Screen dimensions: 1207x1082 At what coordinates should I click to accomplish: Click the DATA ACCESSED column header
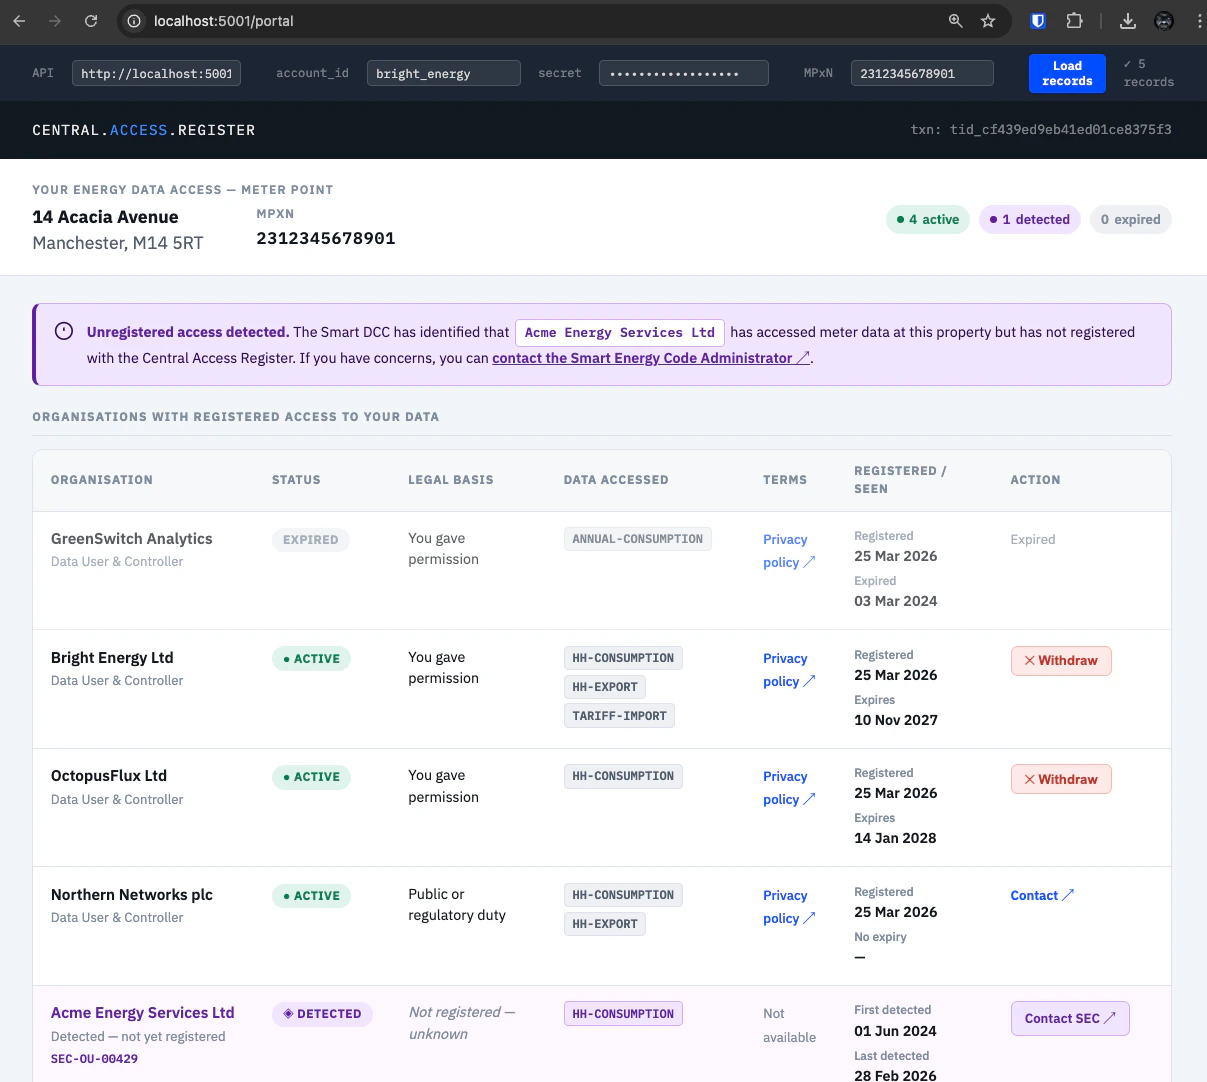tap(616, 480)
